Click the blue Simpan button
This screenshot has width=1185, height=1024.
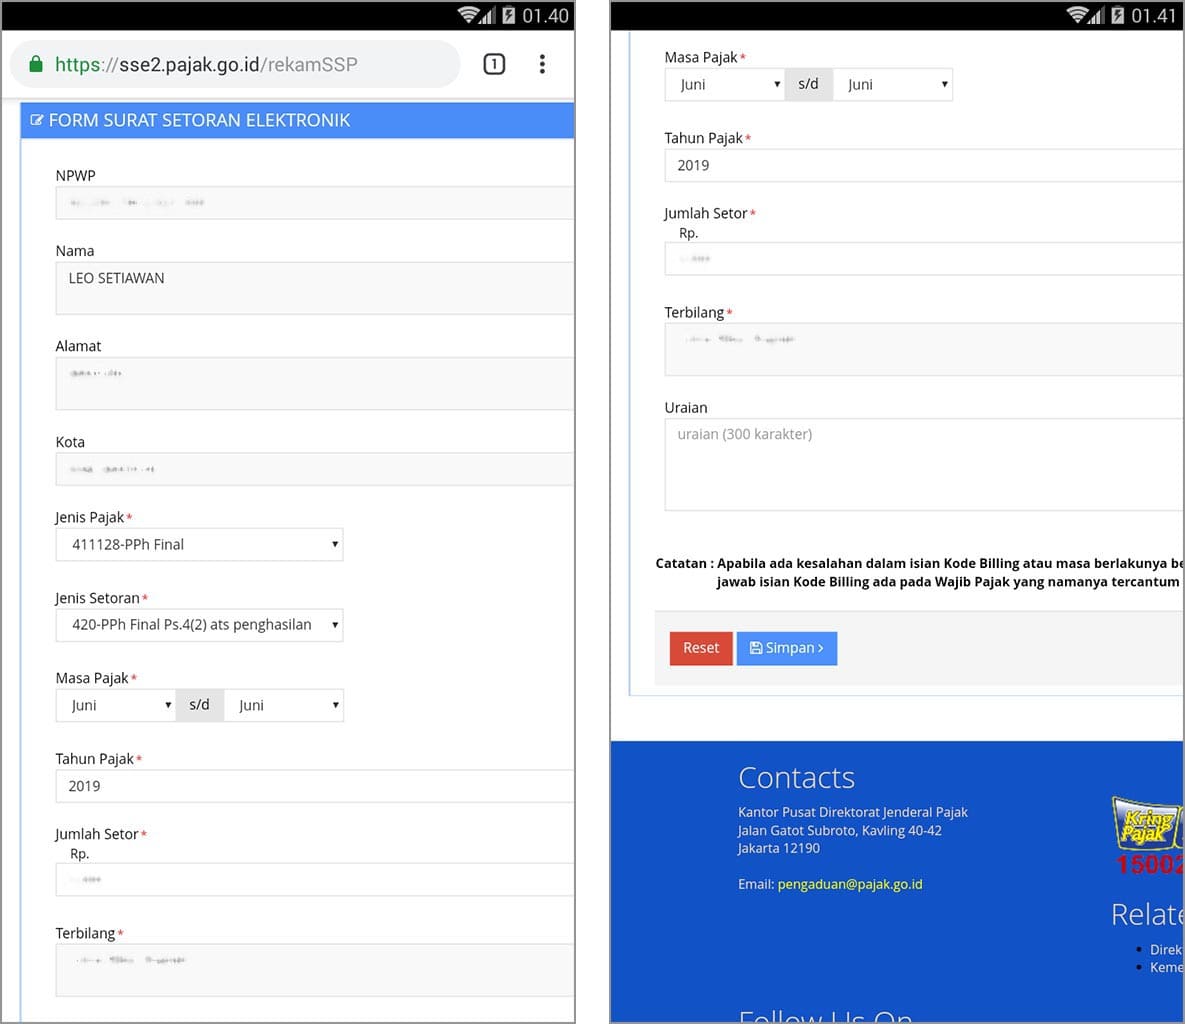click(x=787, y=648)
